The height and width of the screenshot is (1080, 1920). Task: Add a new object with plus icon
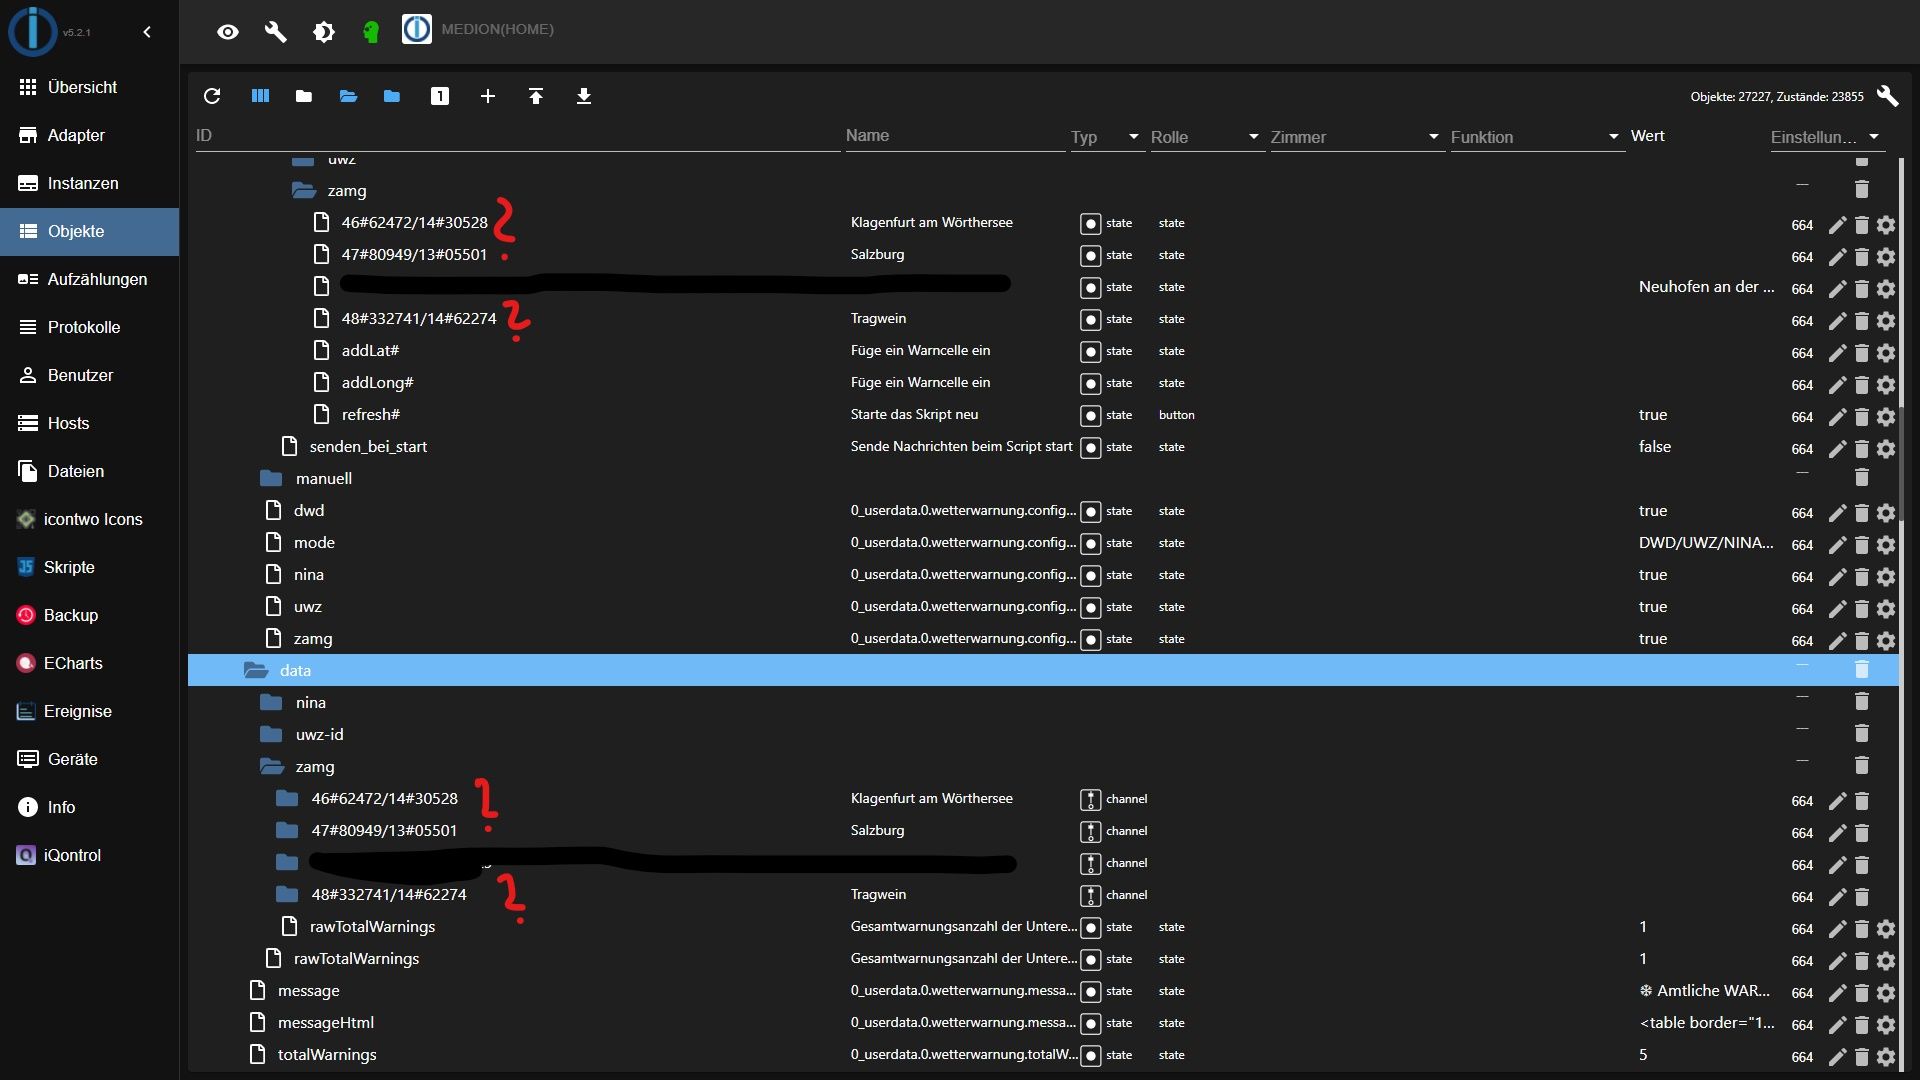(488, 96)
